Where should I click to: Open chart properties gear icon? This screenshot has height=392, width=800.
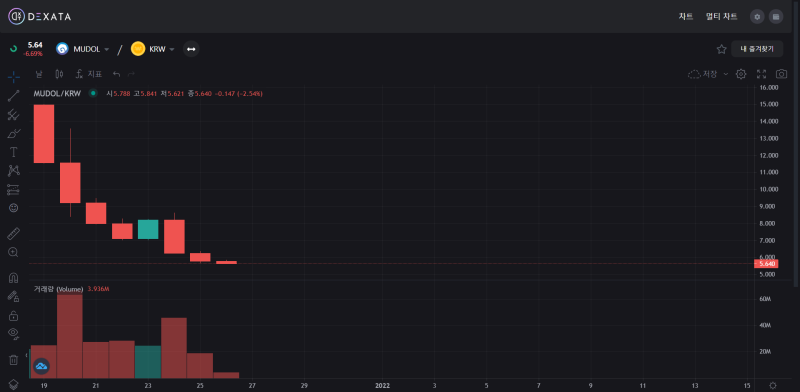tap(741, 75)
